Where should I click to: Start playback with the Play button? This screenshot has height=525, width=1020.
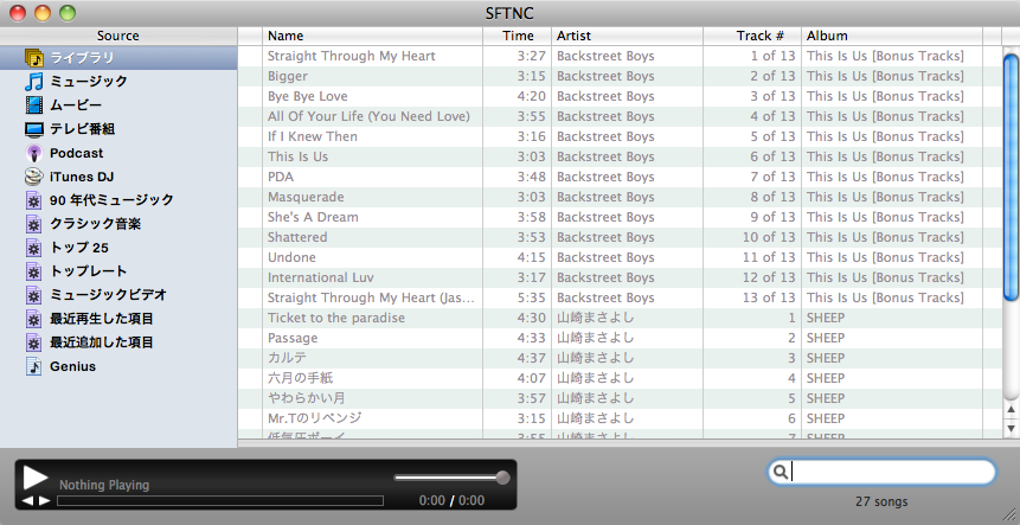[35, 477]
